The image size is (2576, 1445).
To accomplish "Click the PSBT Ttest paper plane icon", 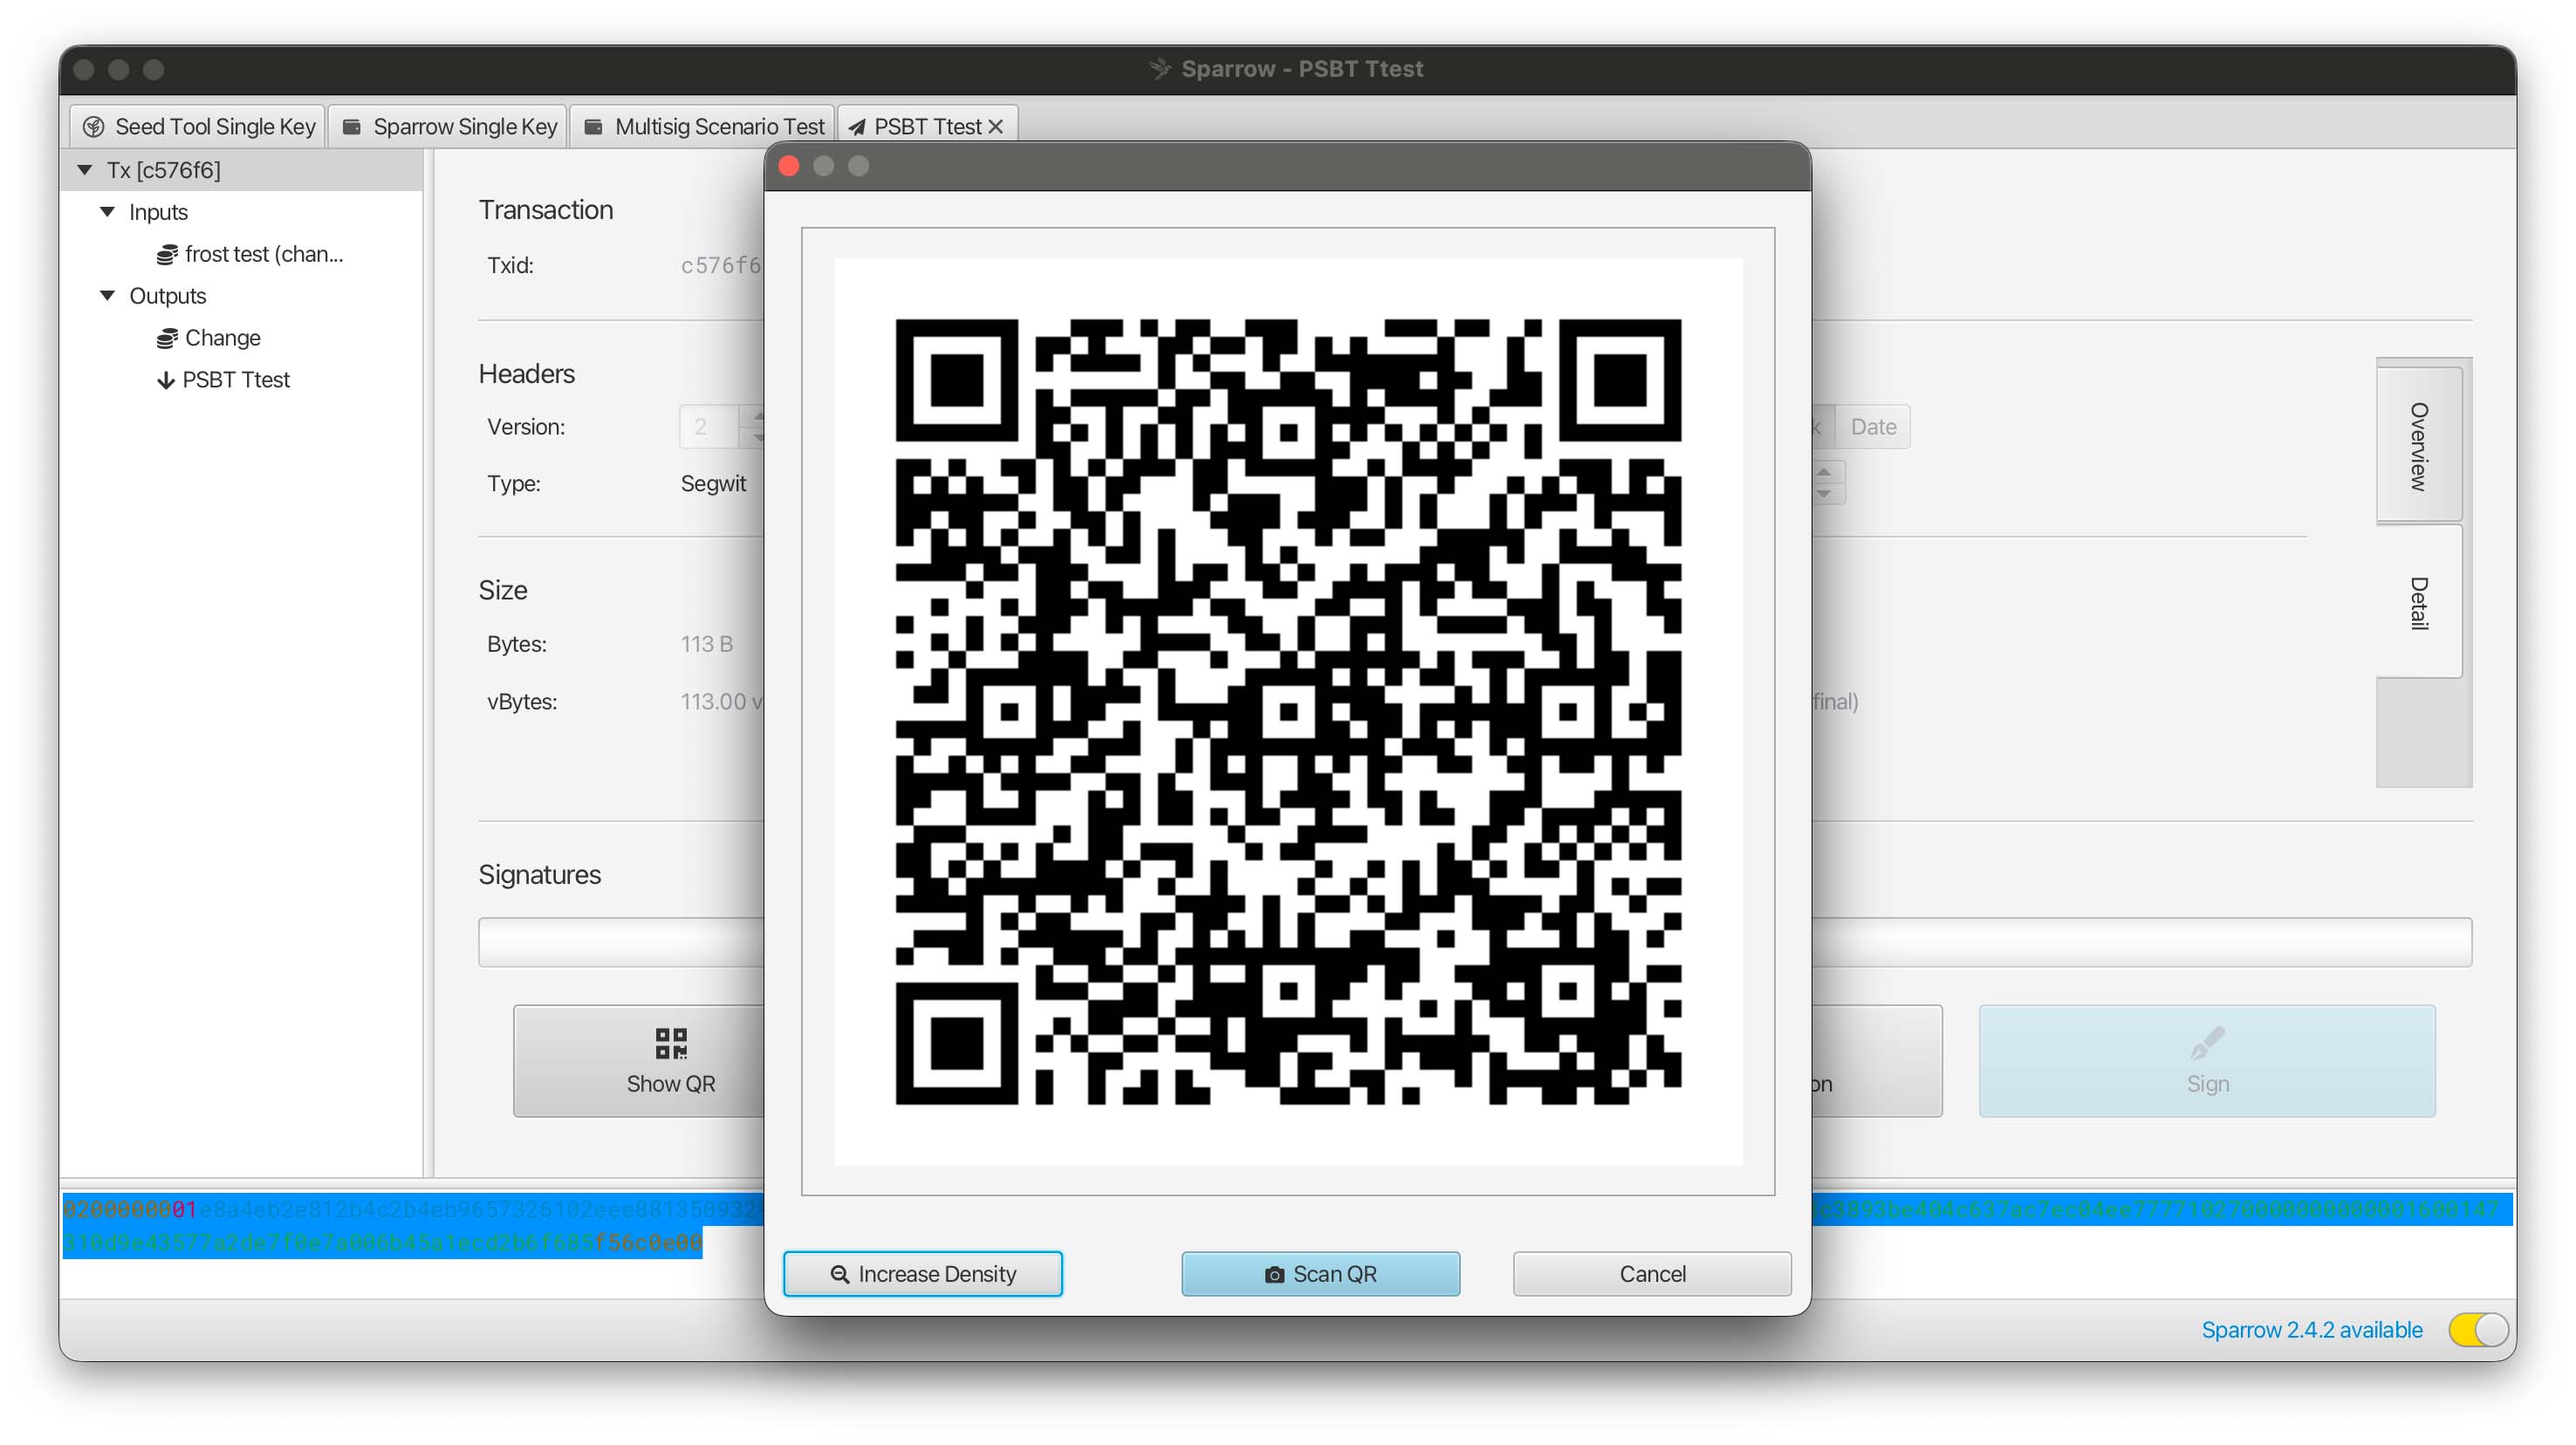I will [x=857, y=127].
